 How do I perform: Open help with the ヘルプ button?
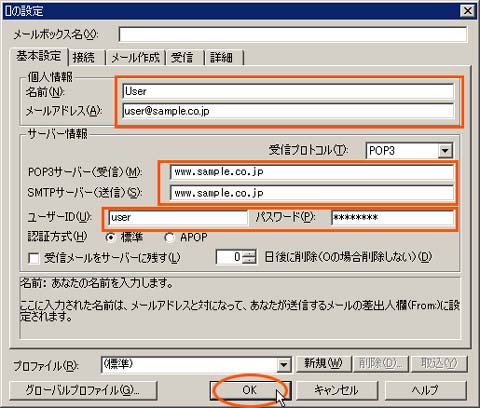click(x=426, y=390)
